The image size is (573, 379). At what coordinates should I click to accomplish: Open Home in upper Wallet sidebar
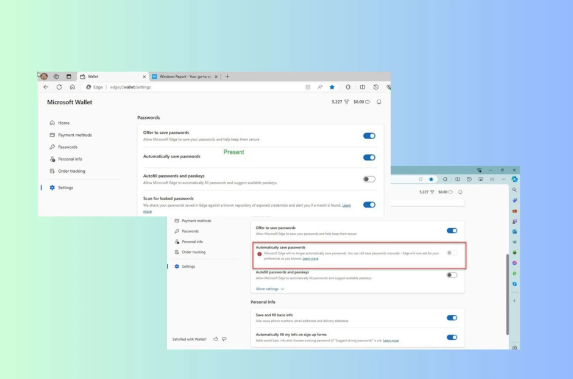[x=60, y=123]
